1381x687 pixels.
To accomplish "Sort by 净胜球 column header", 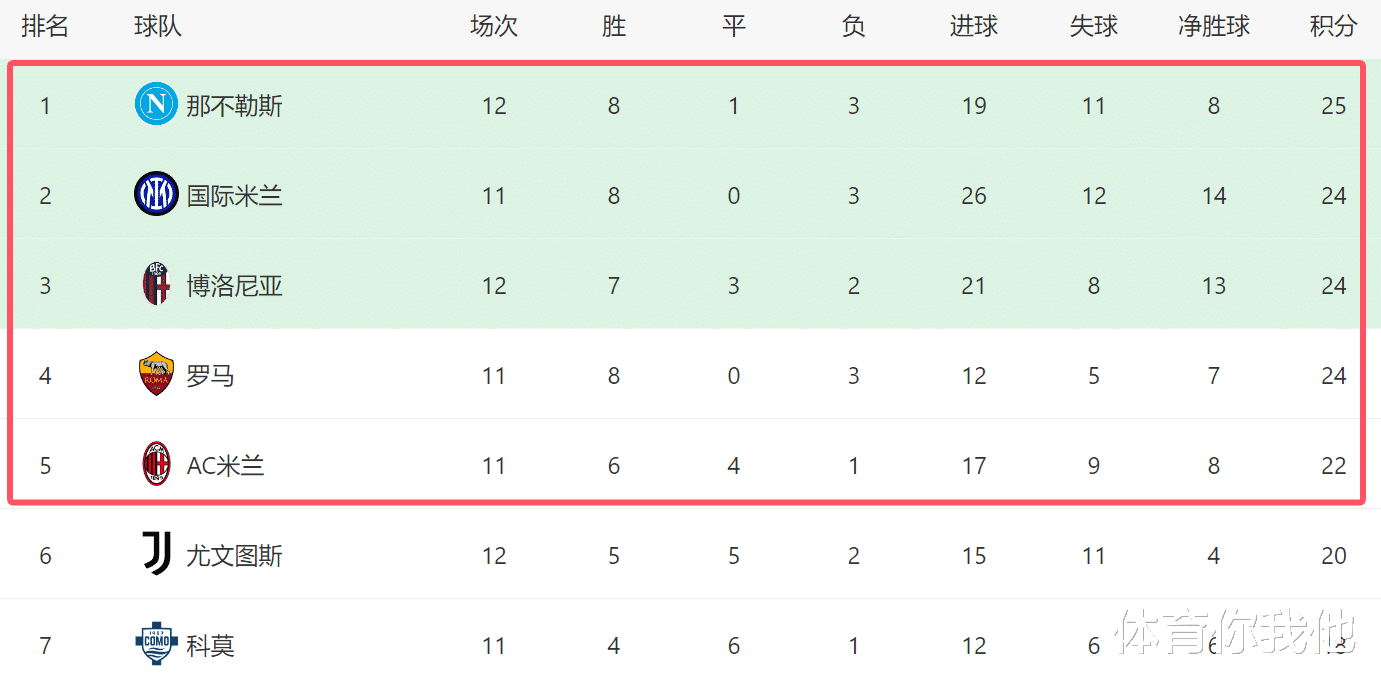I will (1213, 26).
